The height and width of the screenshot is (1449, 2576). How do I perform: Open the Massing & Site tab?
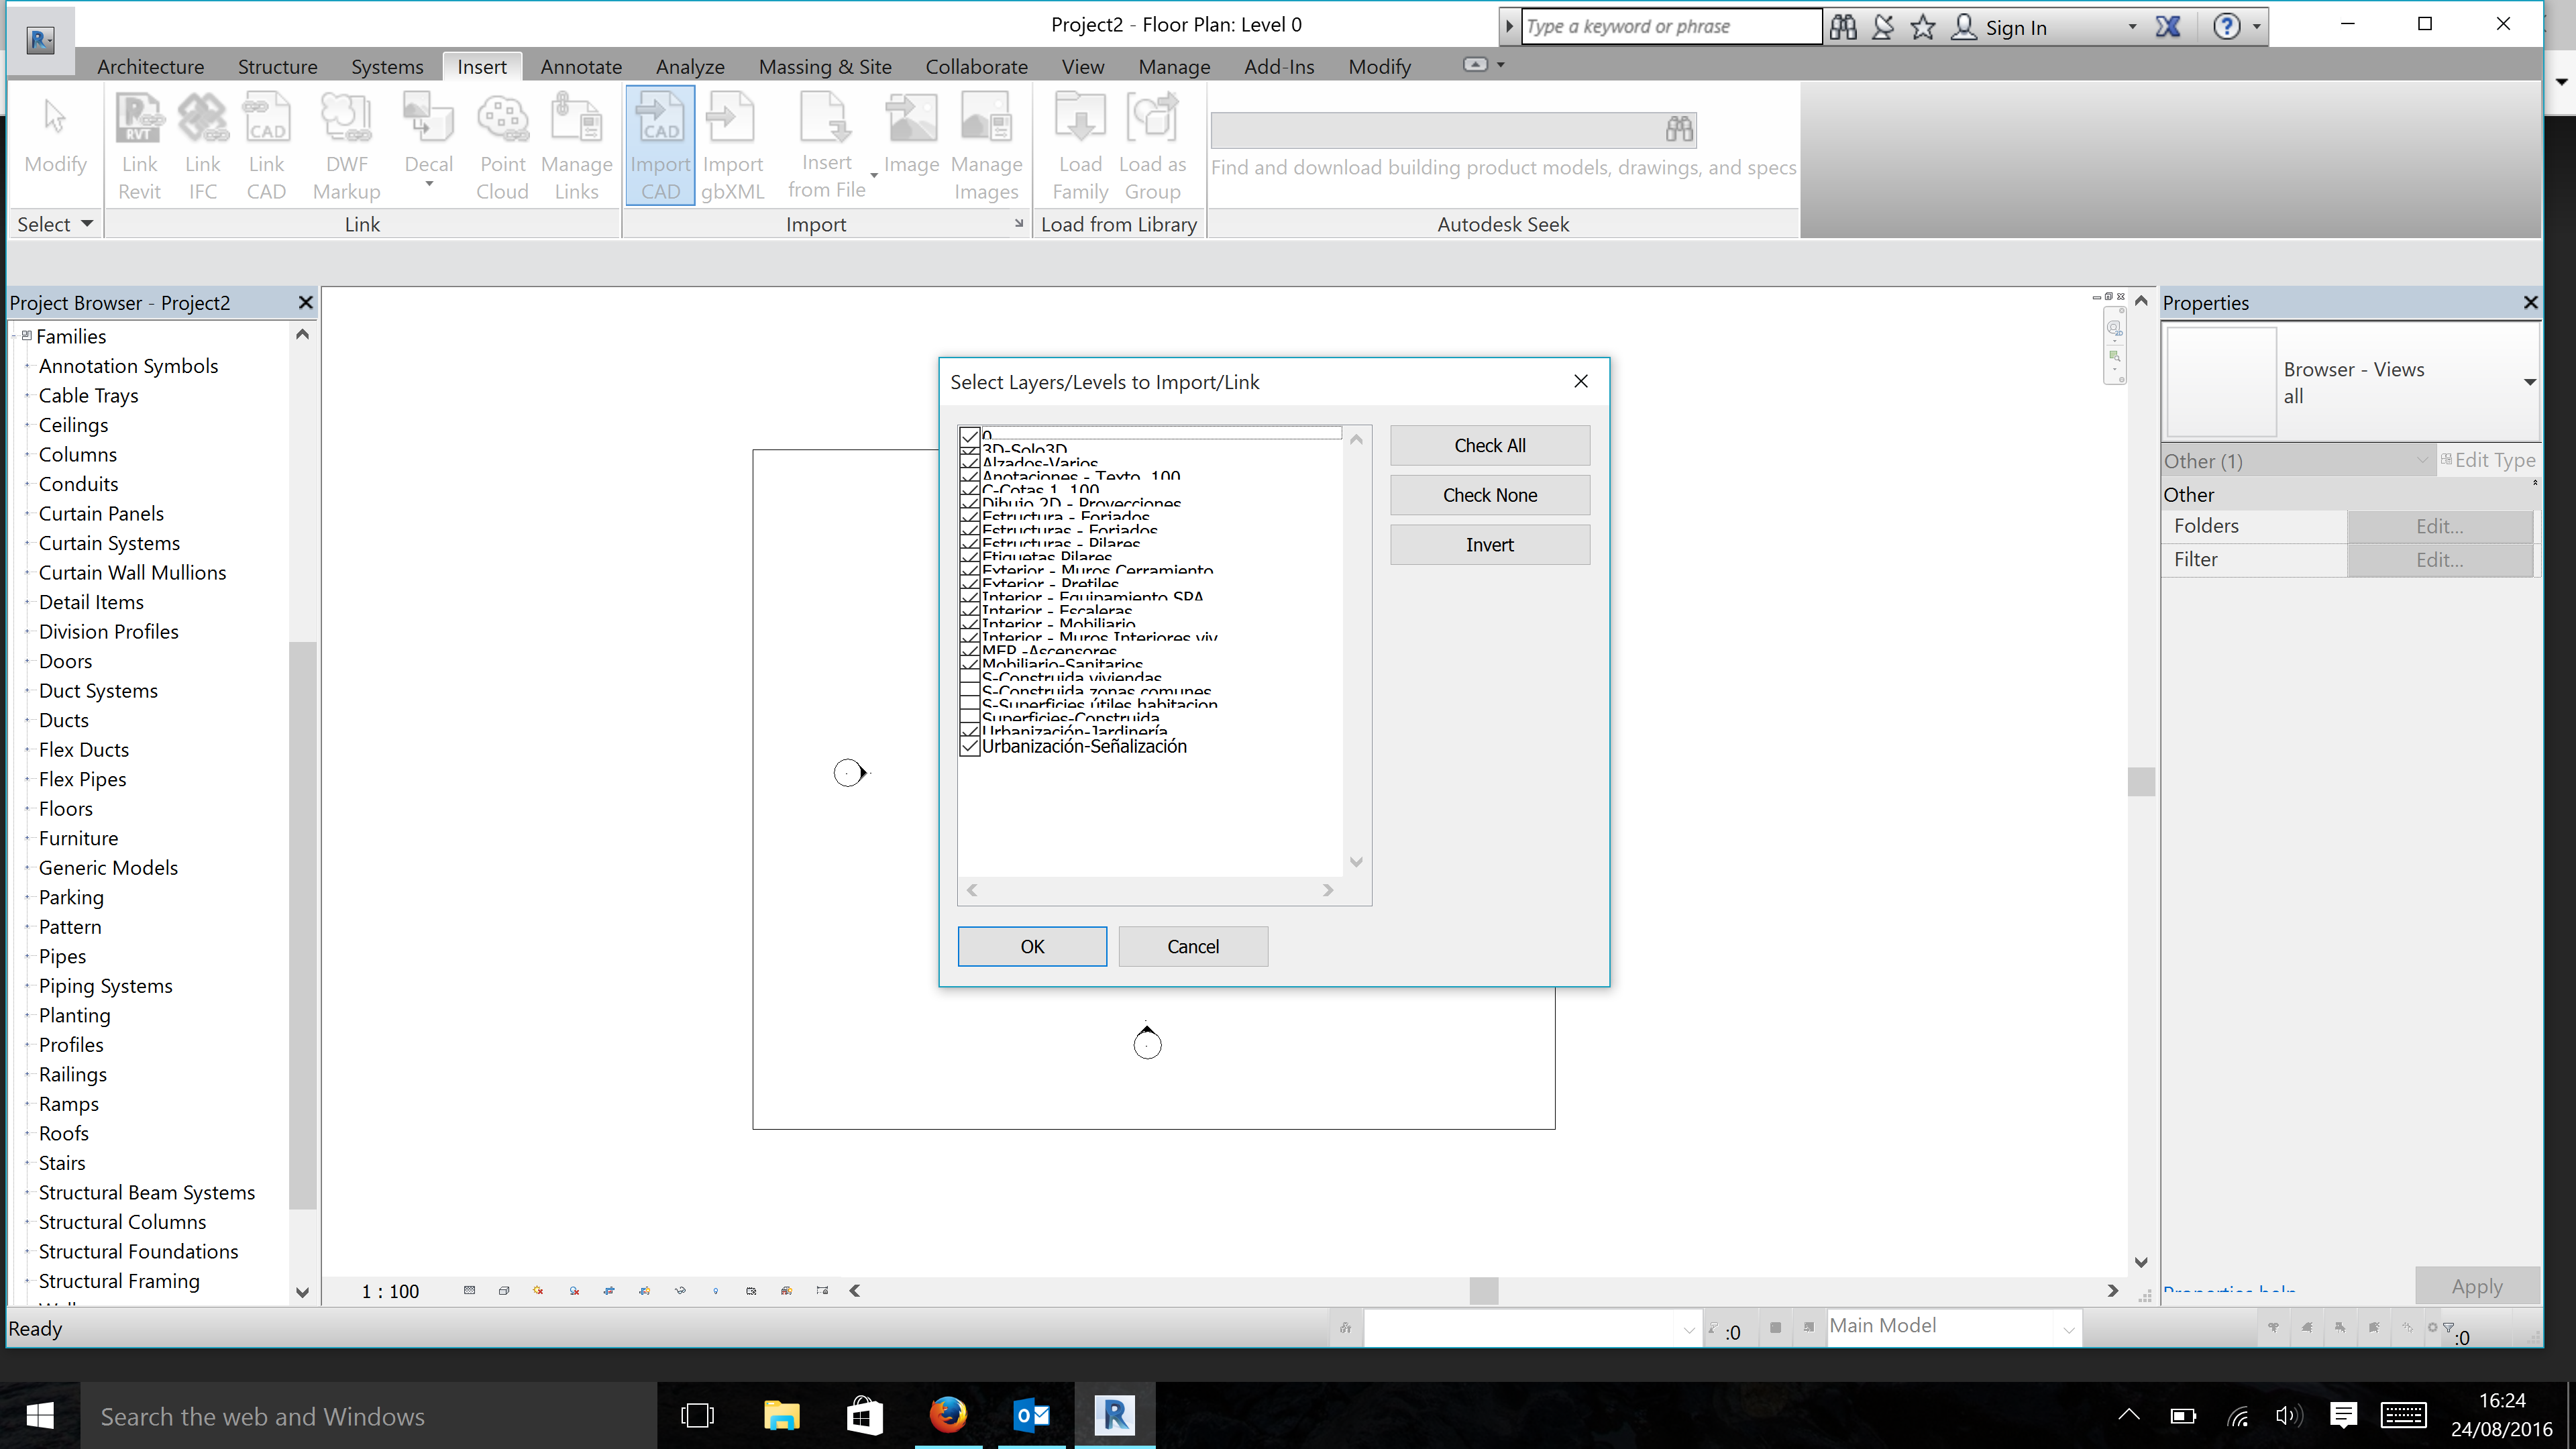pyautogui.click(x=825, y=66)
